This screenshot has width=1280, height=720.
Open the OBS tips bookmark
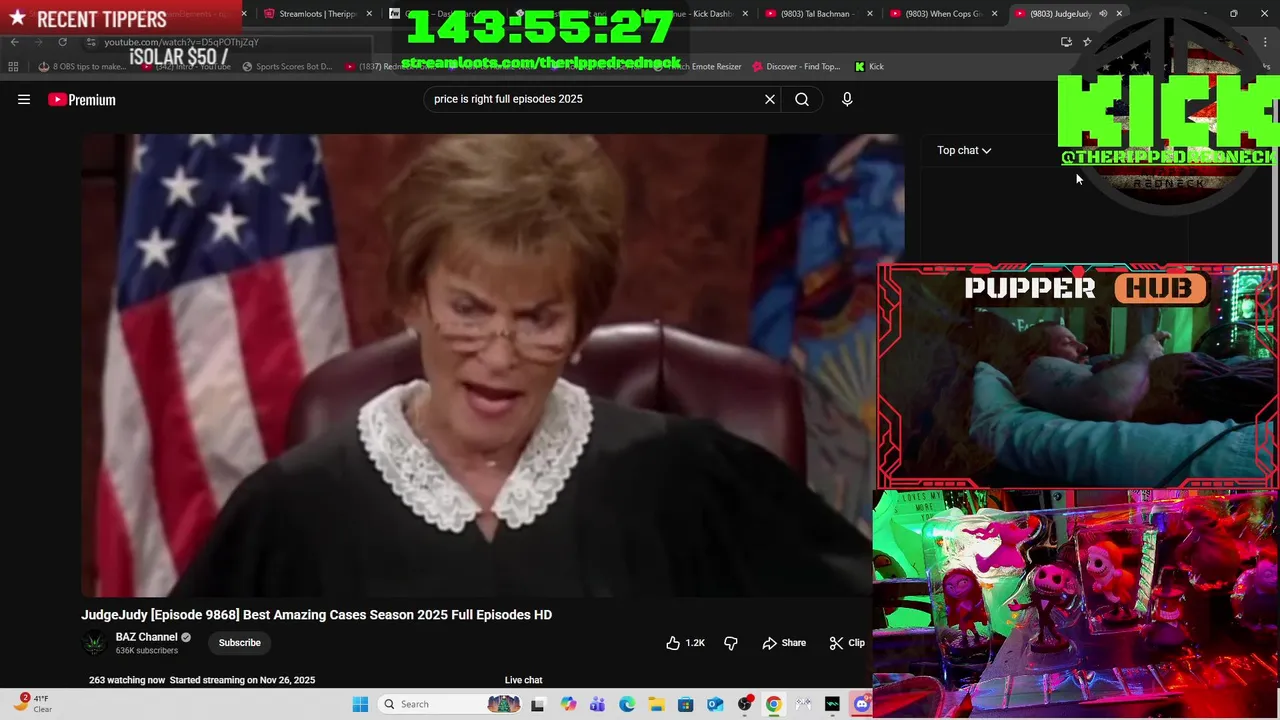point(83,66)
